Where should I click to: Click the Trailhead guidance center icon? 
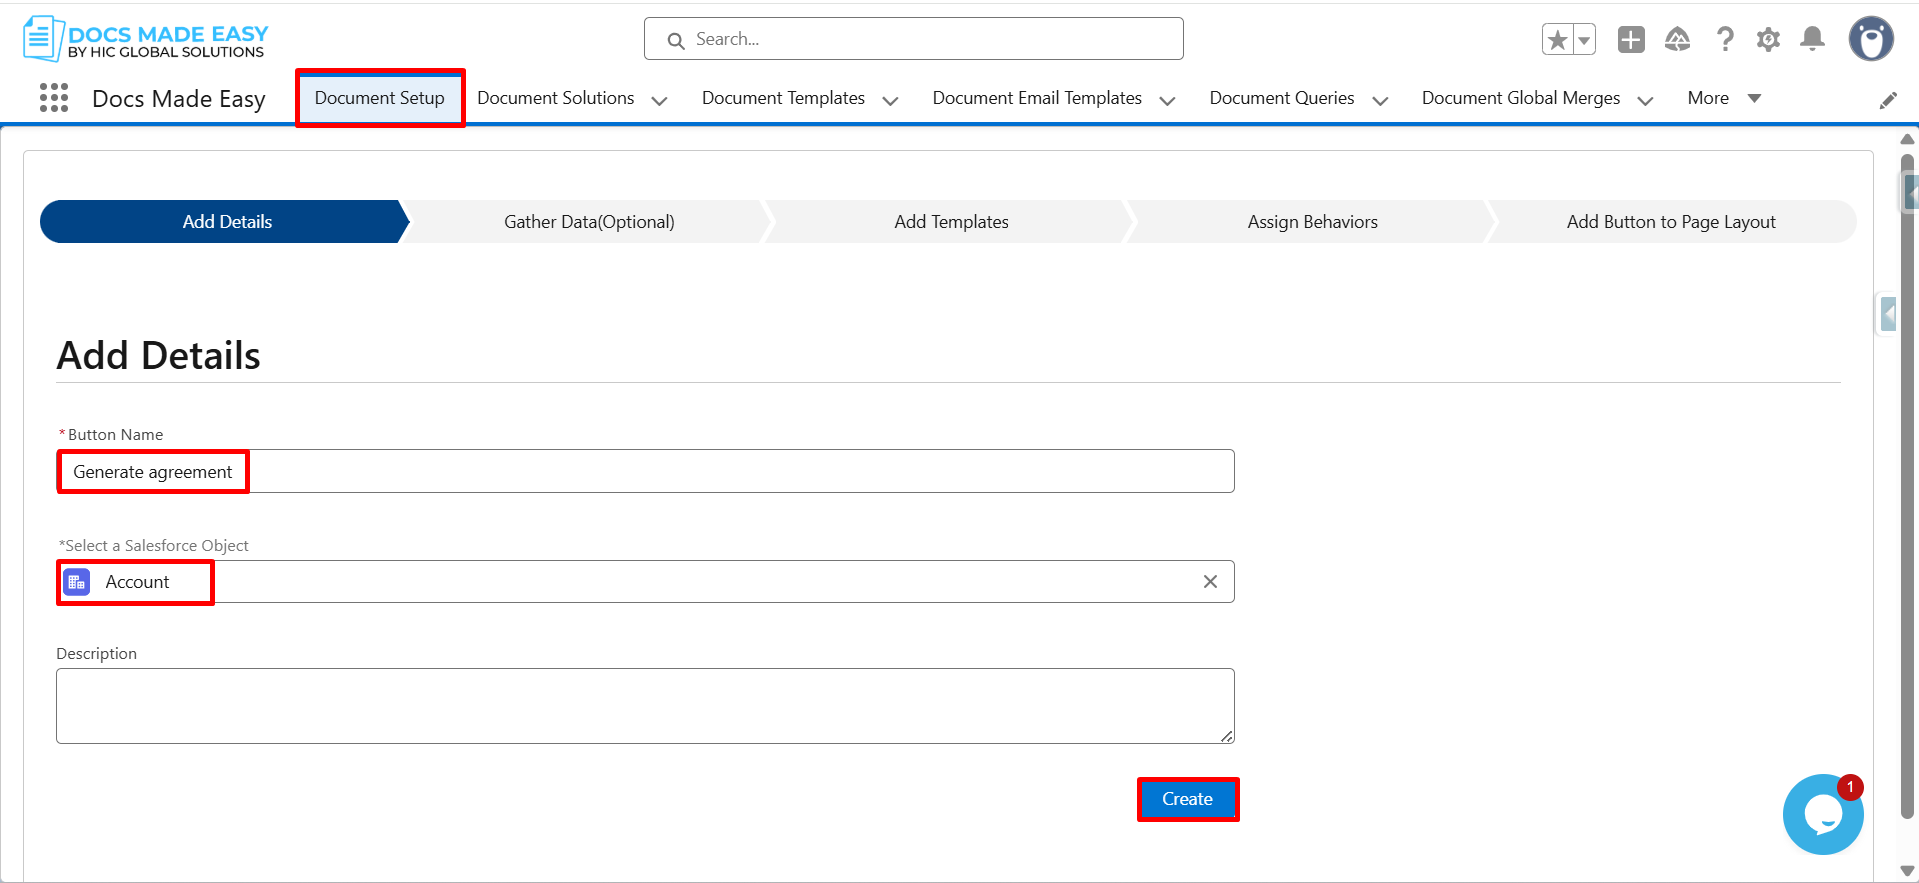1677,40
